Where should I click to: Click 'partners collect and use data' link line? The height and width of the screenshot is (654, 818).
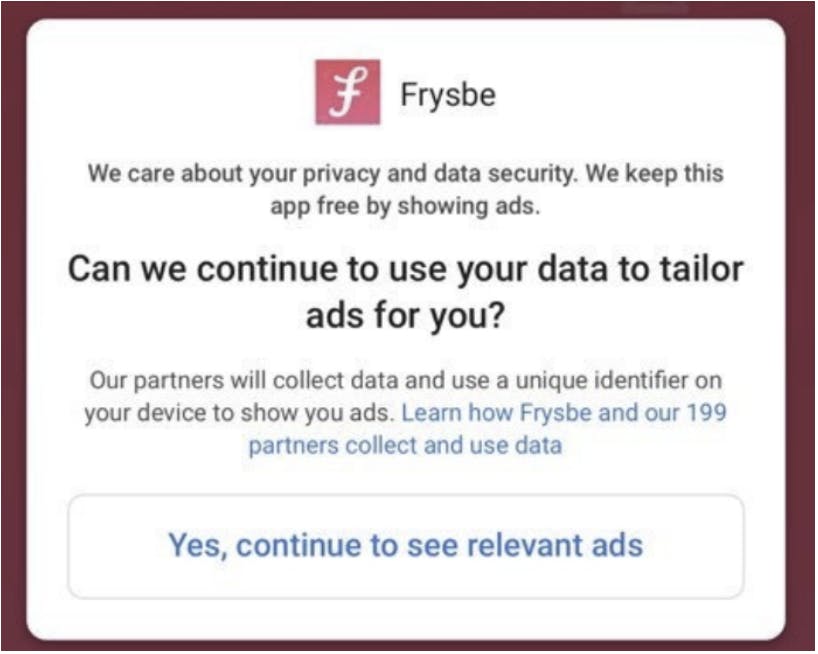pyautogui.click(x=405, y=446)
